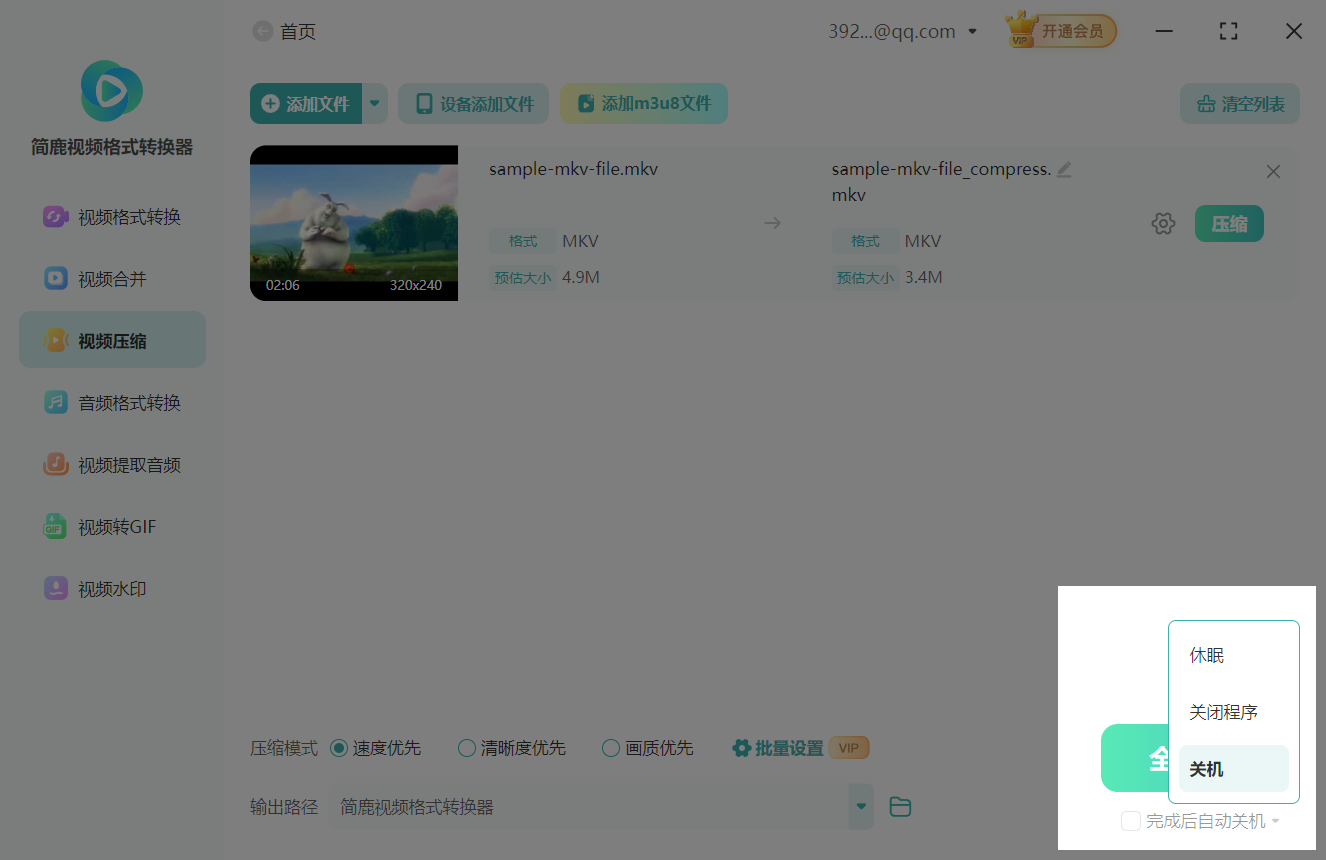
Task: Edit the output filename with the pencil icon
Action: point(1064,170)
